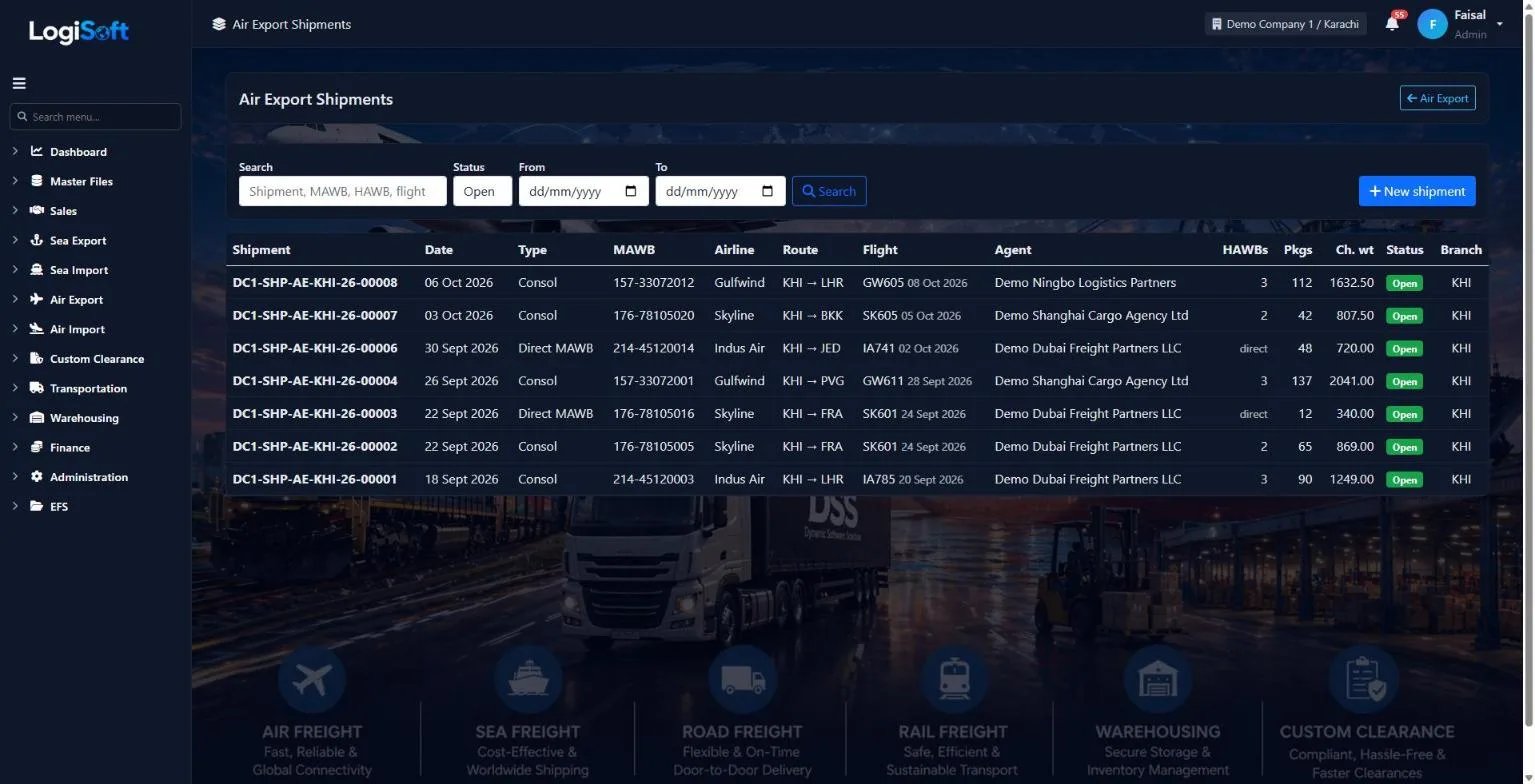1535x784 pixels.
Task: Click the Faisal user avatar
Action: [1433, 24]
